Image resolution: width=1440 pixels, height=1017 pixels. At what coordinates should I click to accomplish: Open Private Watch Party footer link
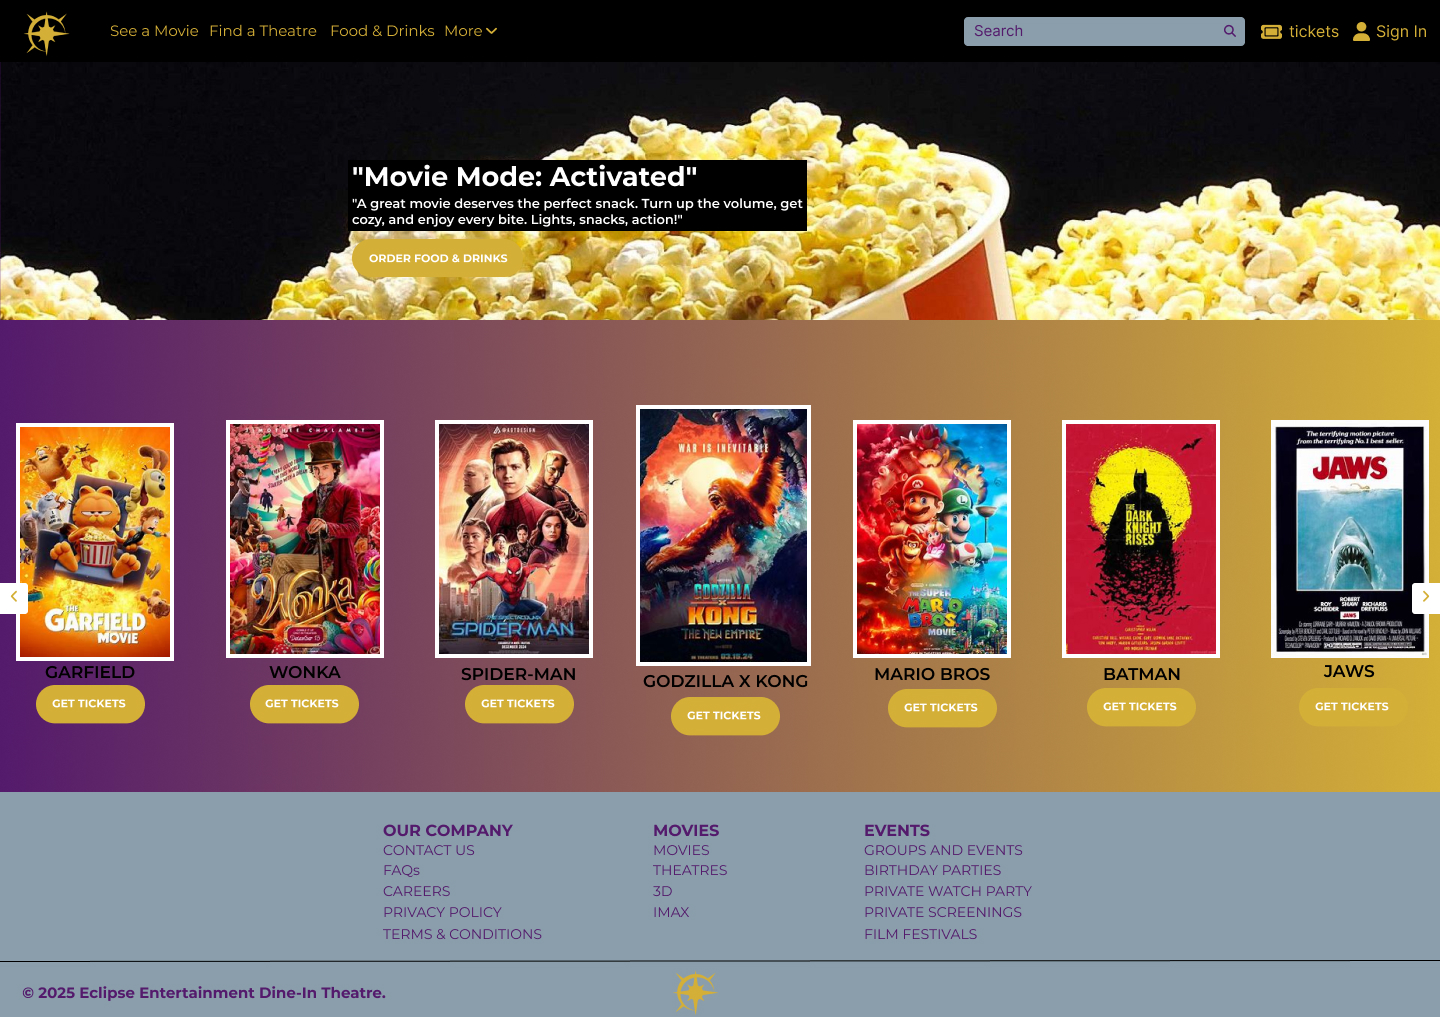[x=948, y=891]
